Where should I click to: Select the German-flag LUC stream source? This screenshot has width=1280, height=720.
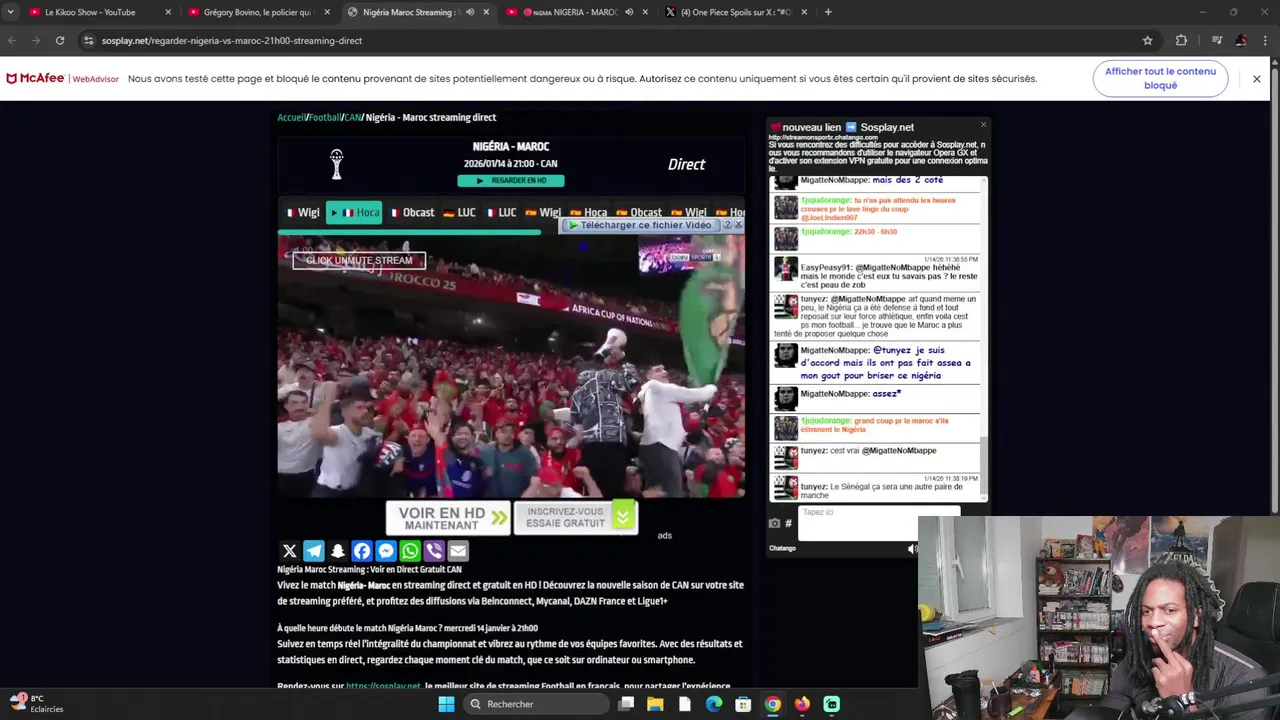click(x=459, y=213)
